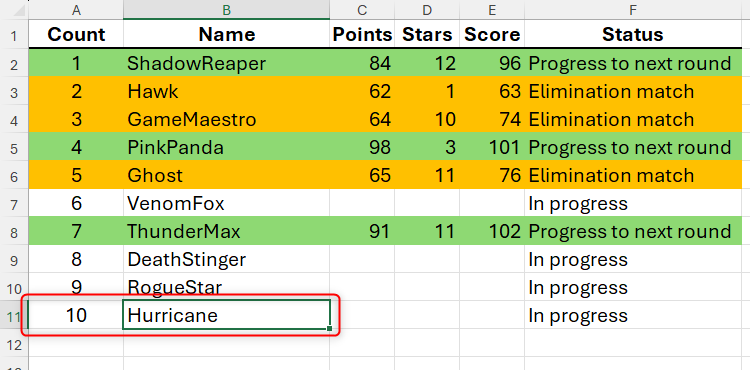The width and height of the screenshot is (750, 370).
Task: Select column A header
Action: coord(76,10)
